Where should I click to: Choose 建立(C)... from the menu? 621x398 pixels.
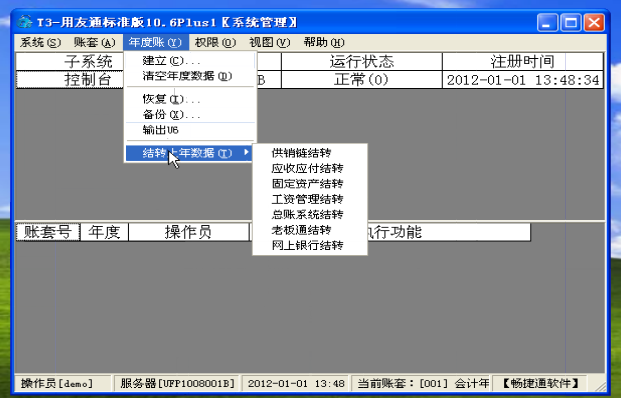[190, 61]
